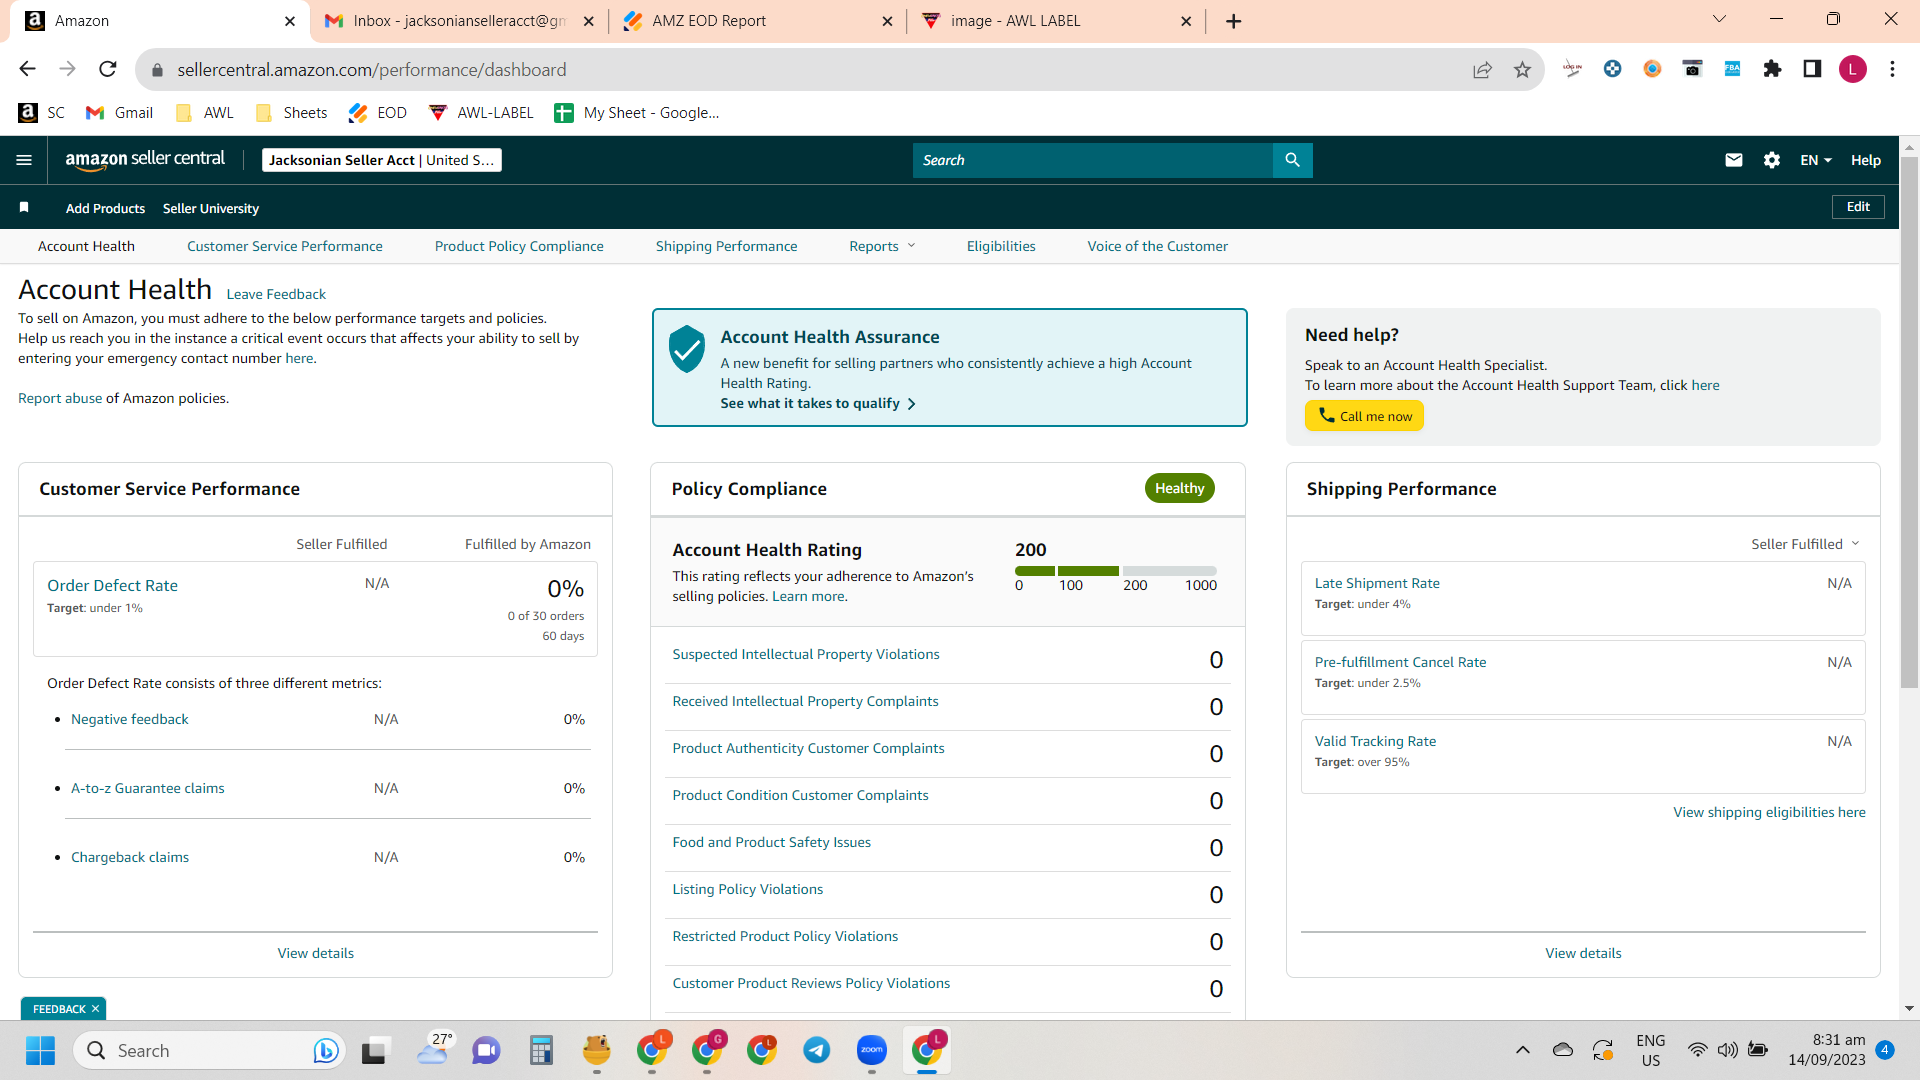This screenshot has width=1920, height=1080.
Task: Open the Seller Fulfilled shipping dropdown
Action: click(1805, 544)
